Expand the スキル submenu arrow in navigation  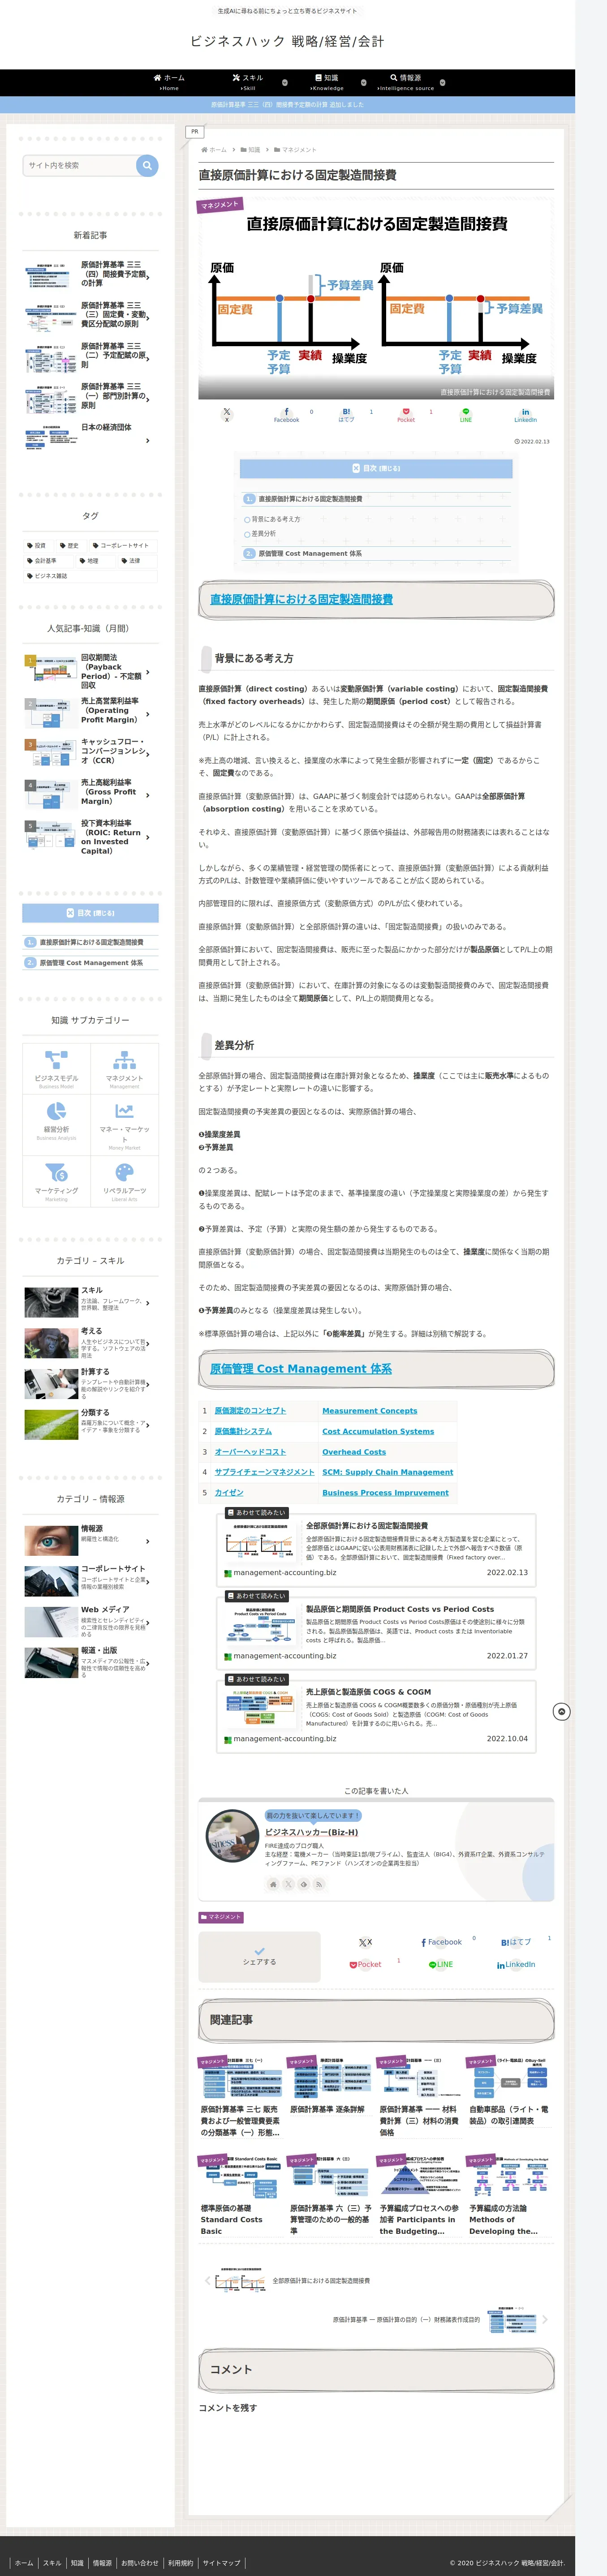click(x=284, y=82)
